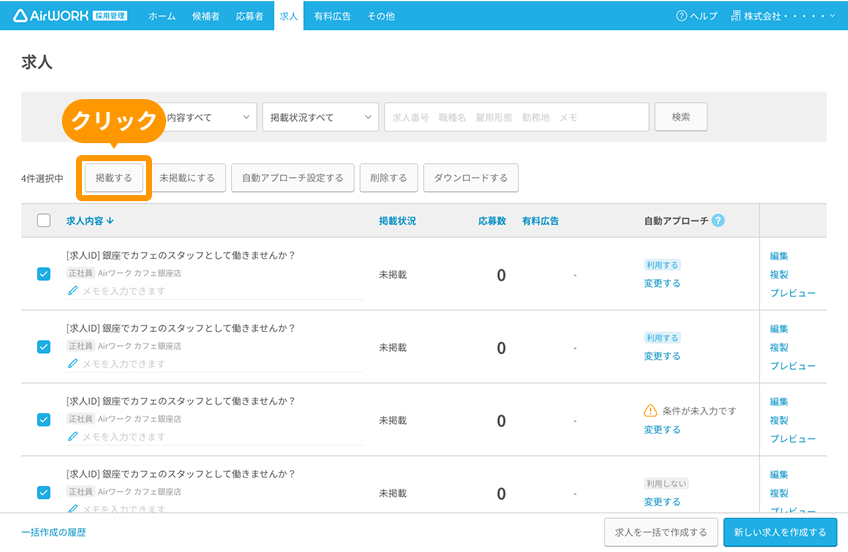Click 求人を一括で作成する button

pyautogui.click(x=661, y=533)
